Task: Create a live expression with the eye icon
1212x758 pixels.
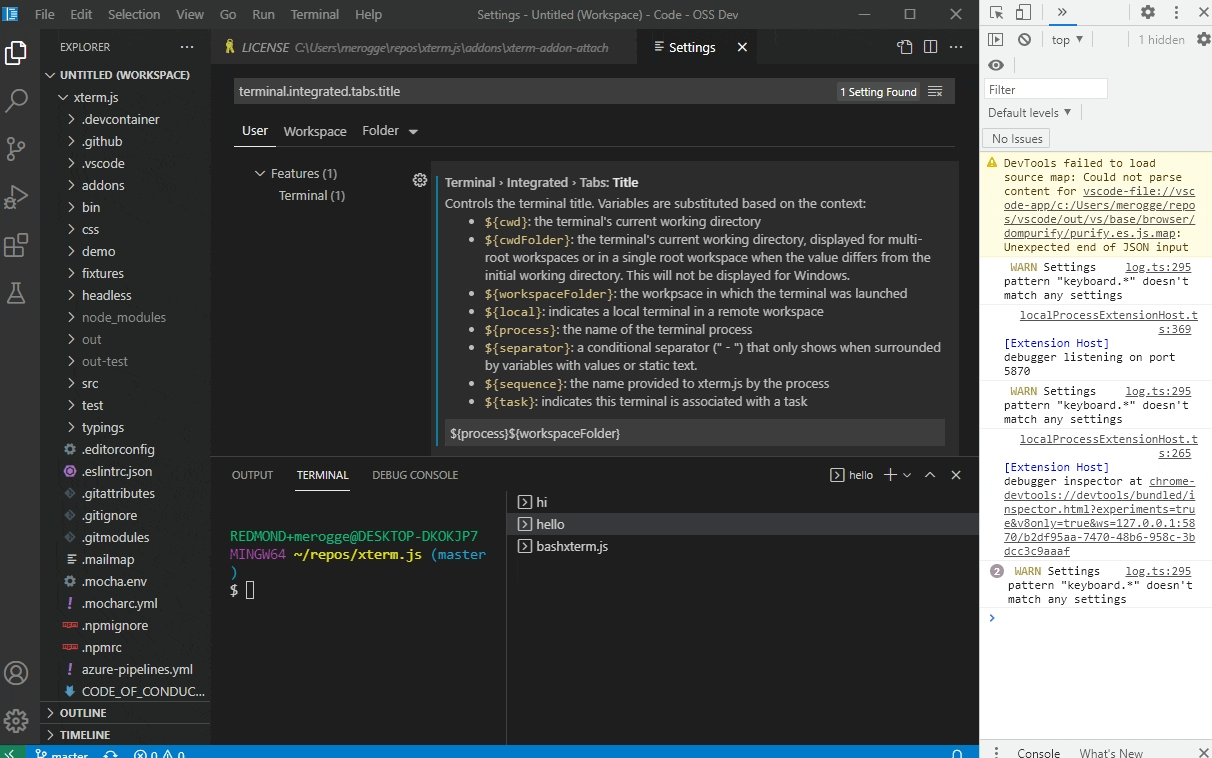Action: click(995, 65)
